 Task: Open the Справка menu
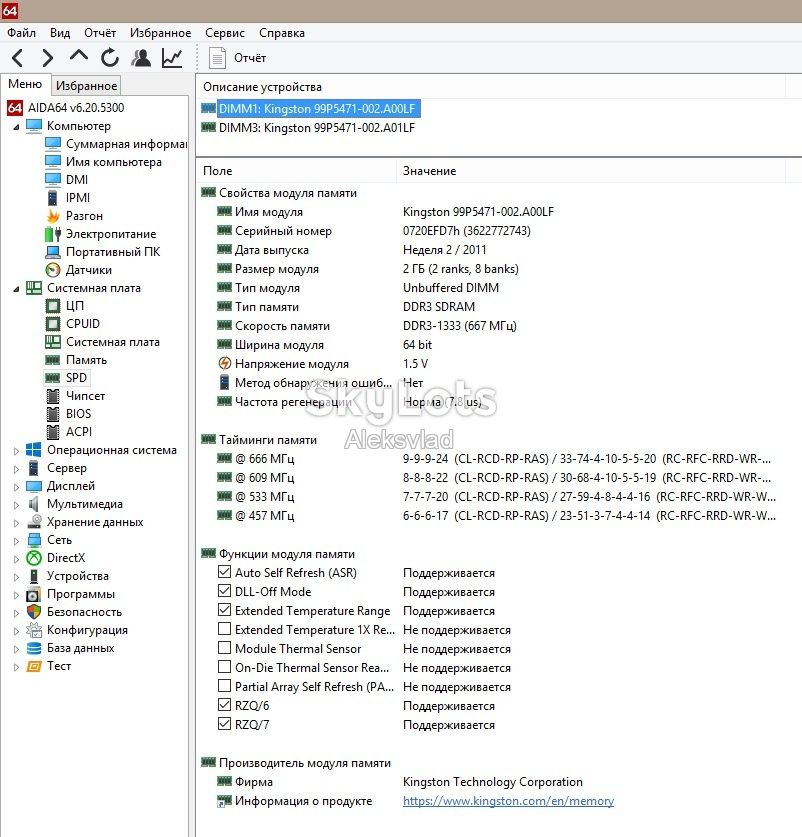click(282, 33)
